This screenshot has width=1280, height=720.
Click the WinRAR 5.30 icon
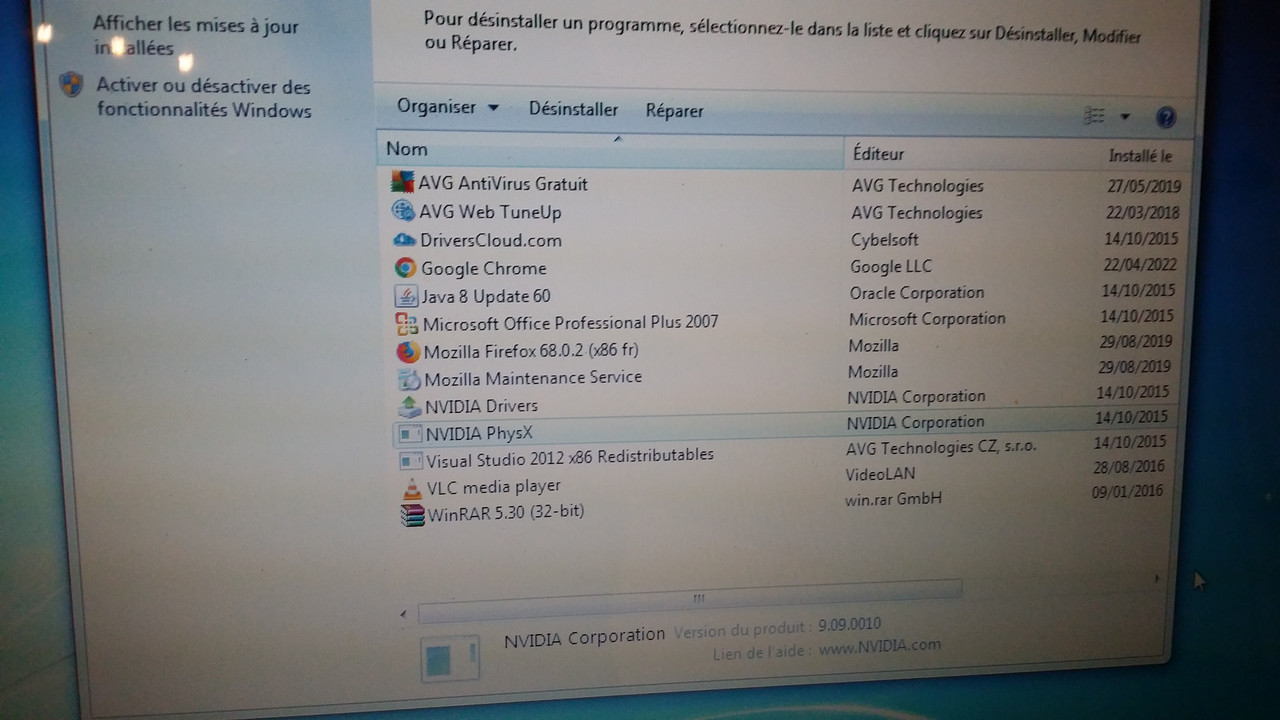(x=412, y=515)
